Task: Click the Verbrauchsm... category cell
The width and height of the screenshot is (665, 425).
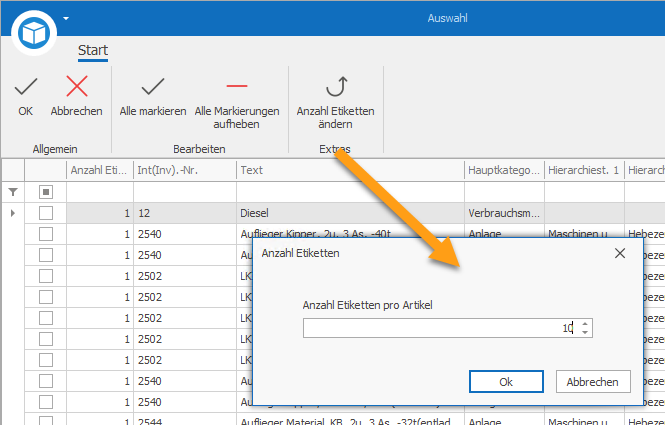Action: coord(504,213)
